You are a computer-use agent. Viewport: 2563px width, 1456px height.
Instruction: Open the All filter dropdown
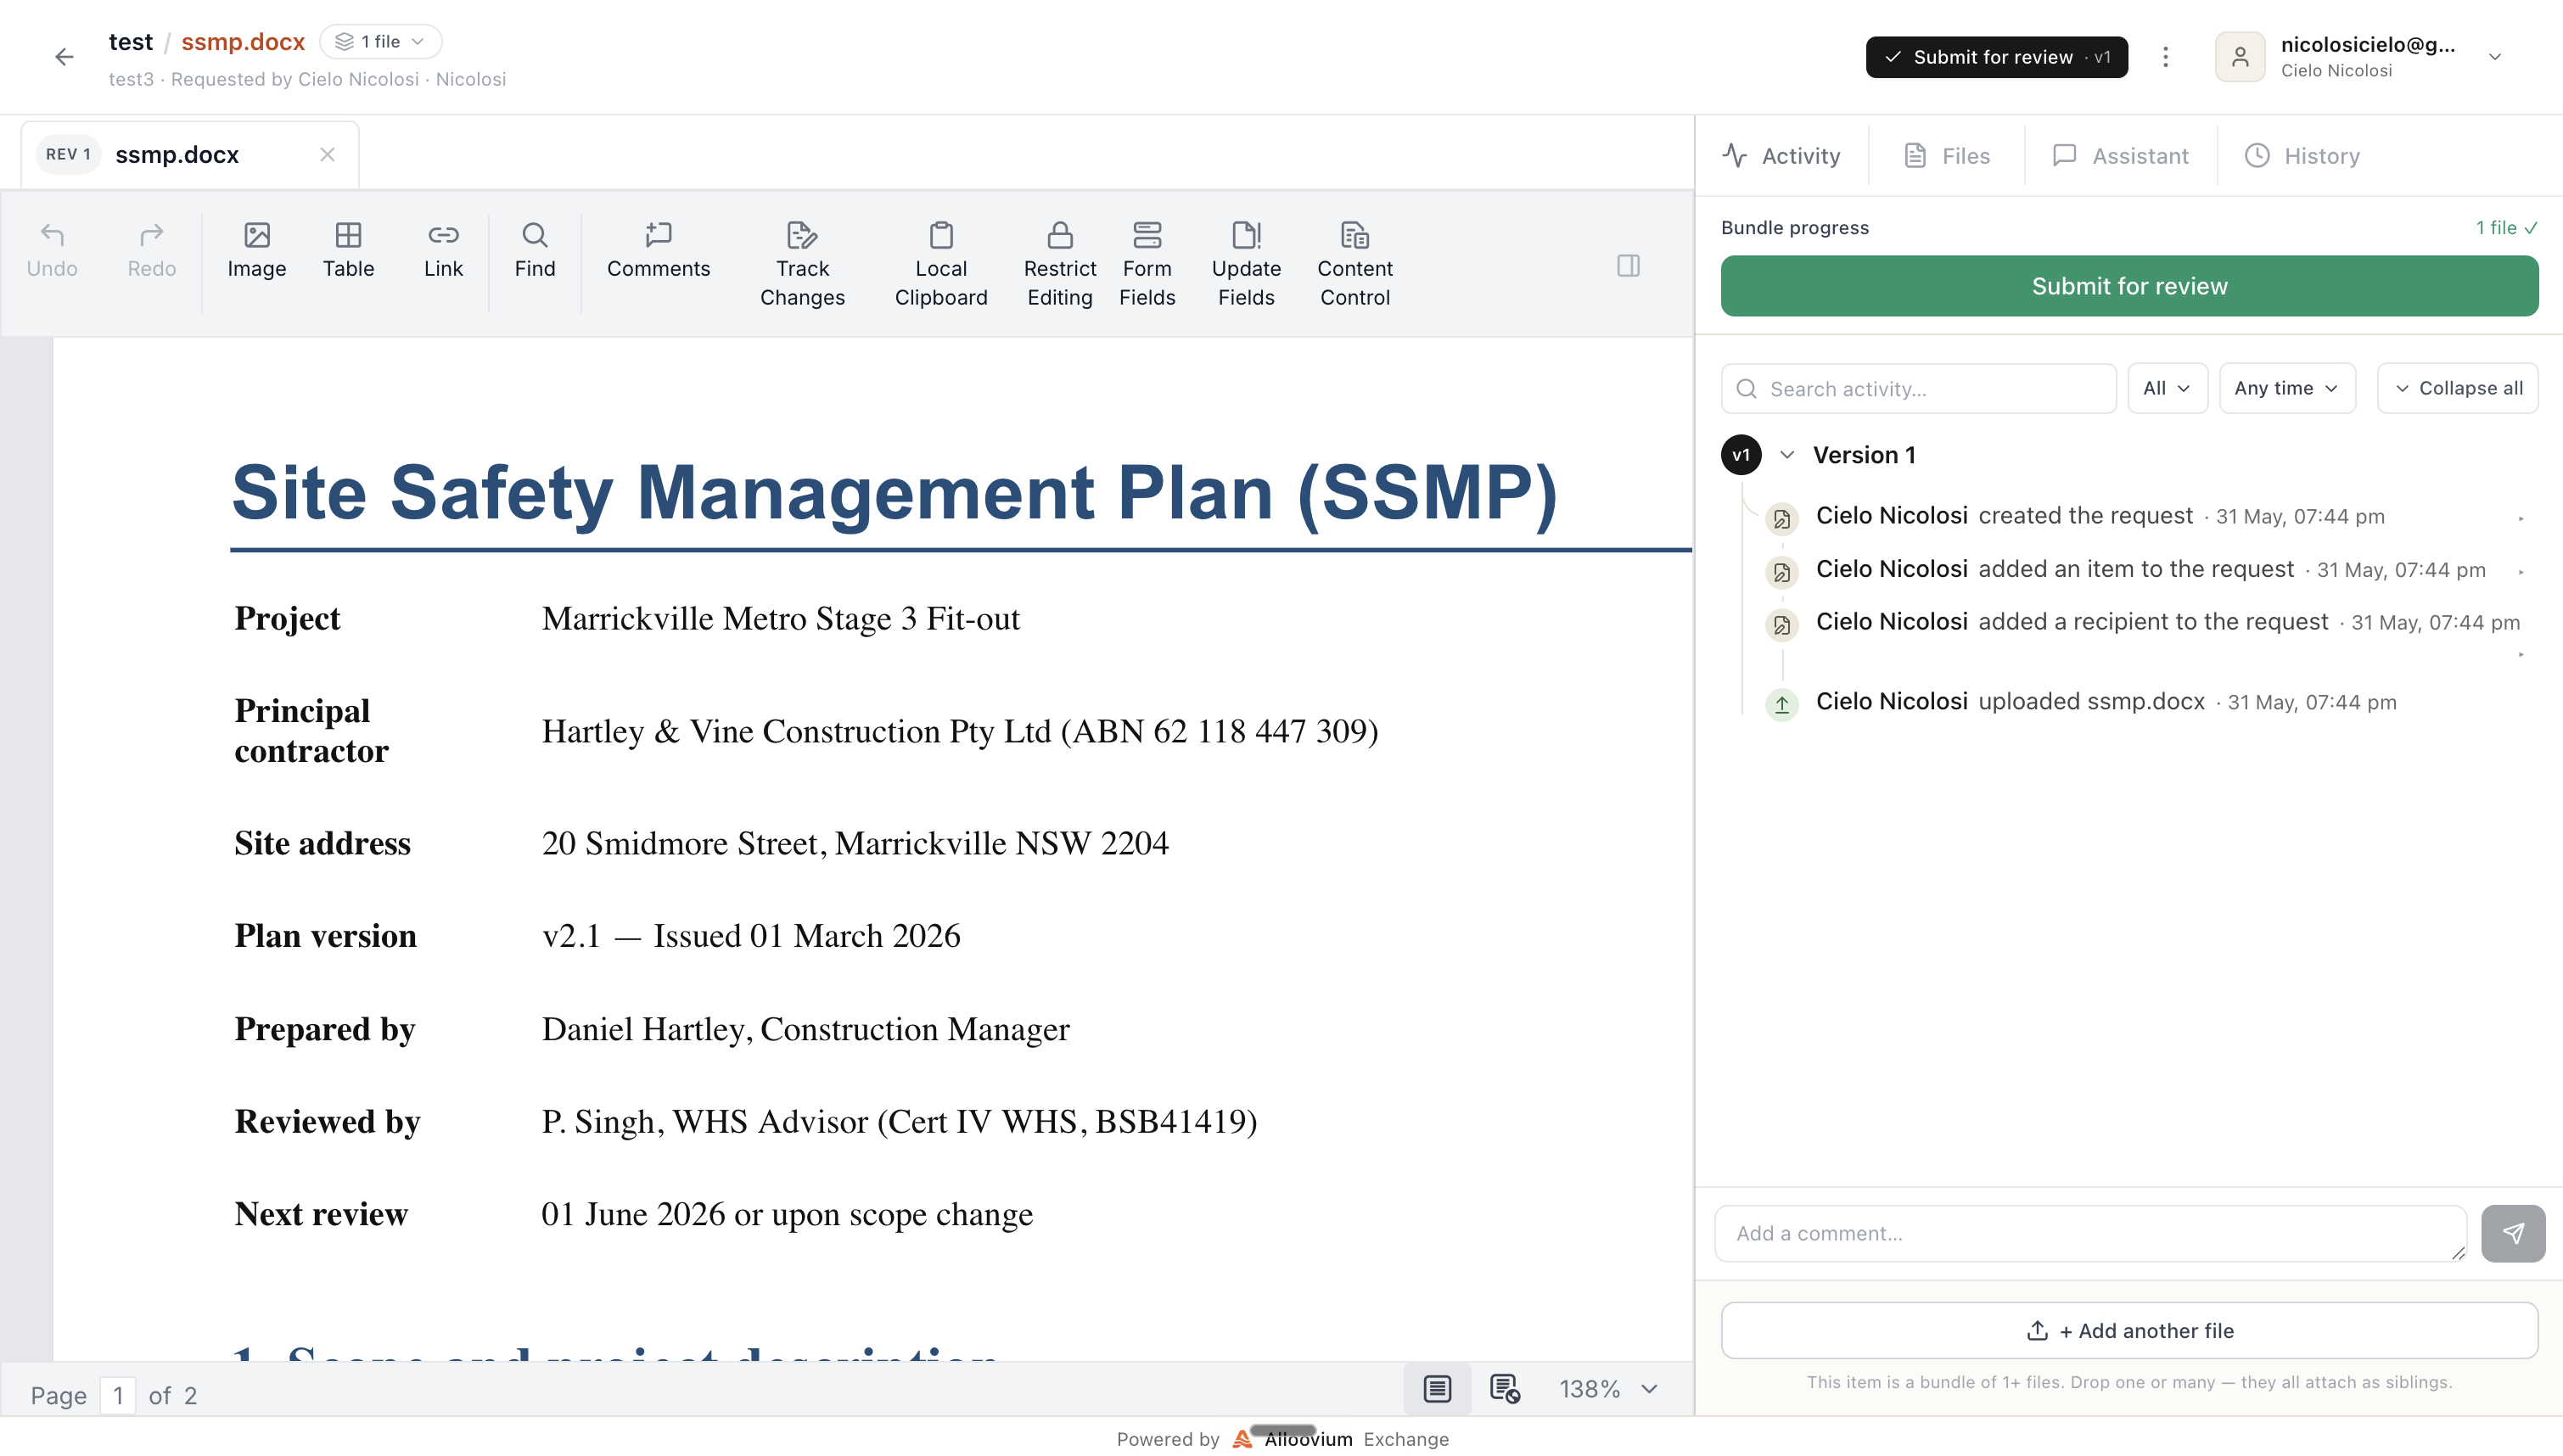(2167, 388)
